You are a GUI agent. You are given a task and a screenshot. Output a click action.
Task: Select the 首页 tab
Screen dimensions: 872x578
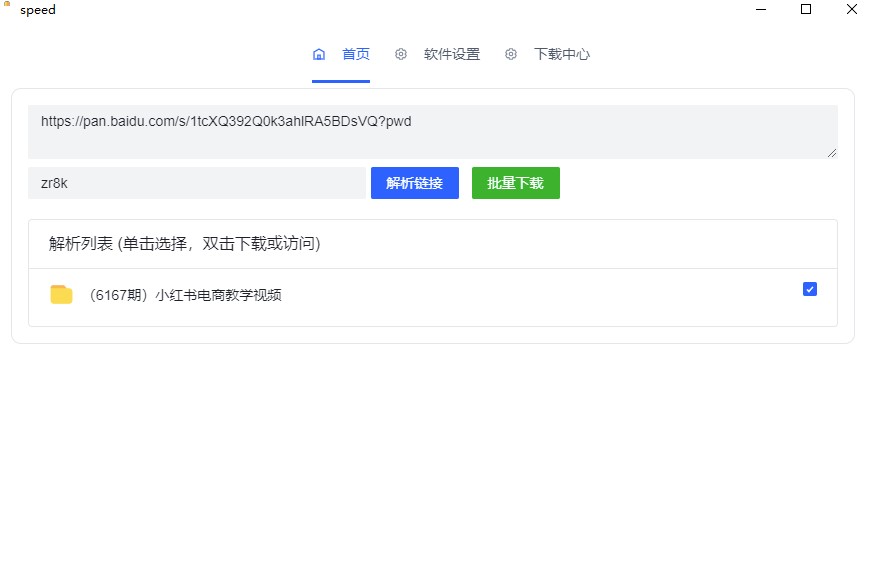355,54
